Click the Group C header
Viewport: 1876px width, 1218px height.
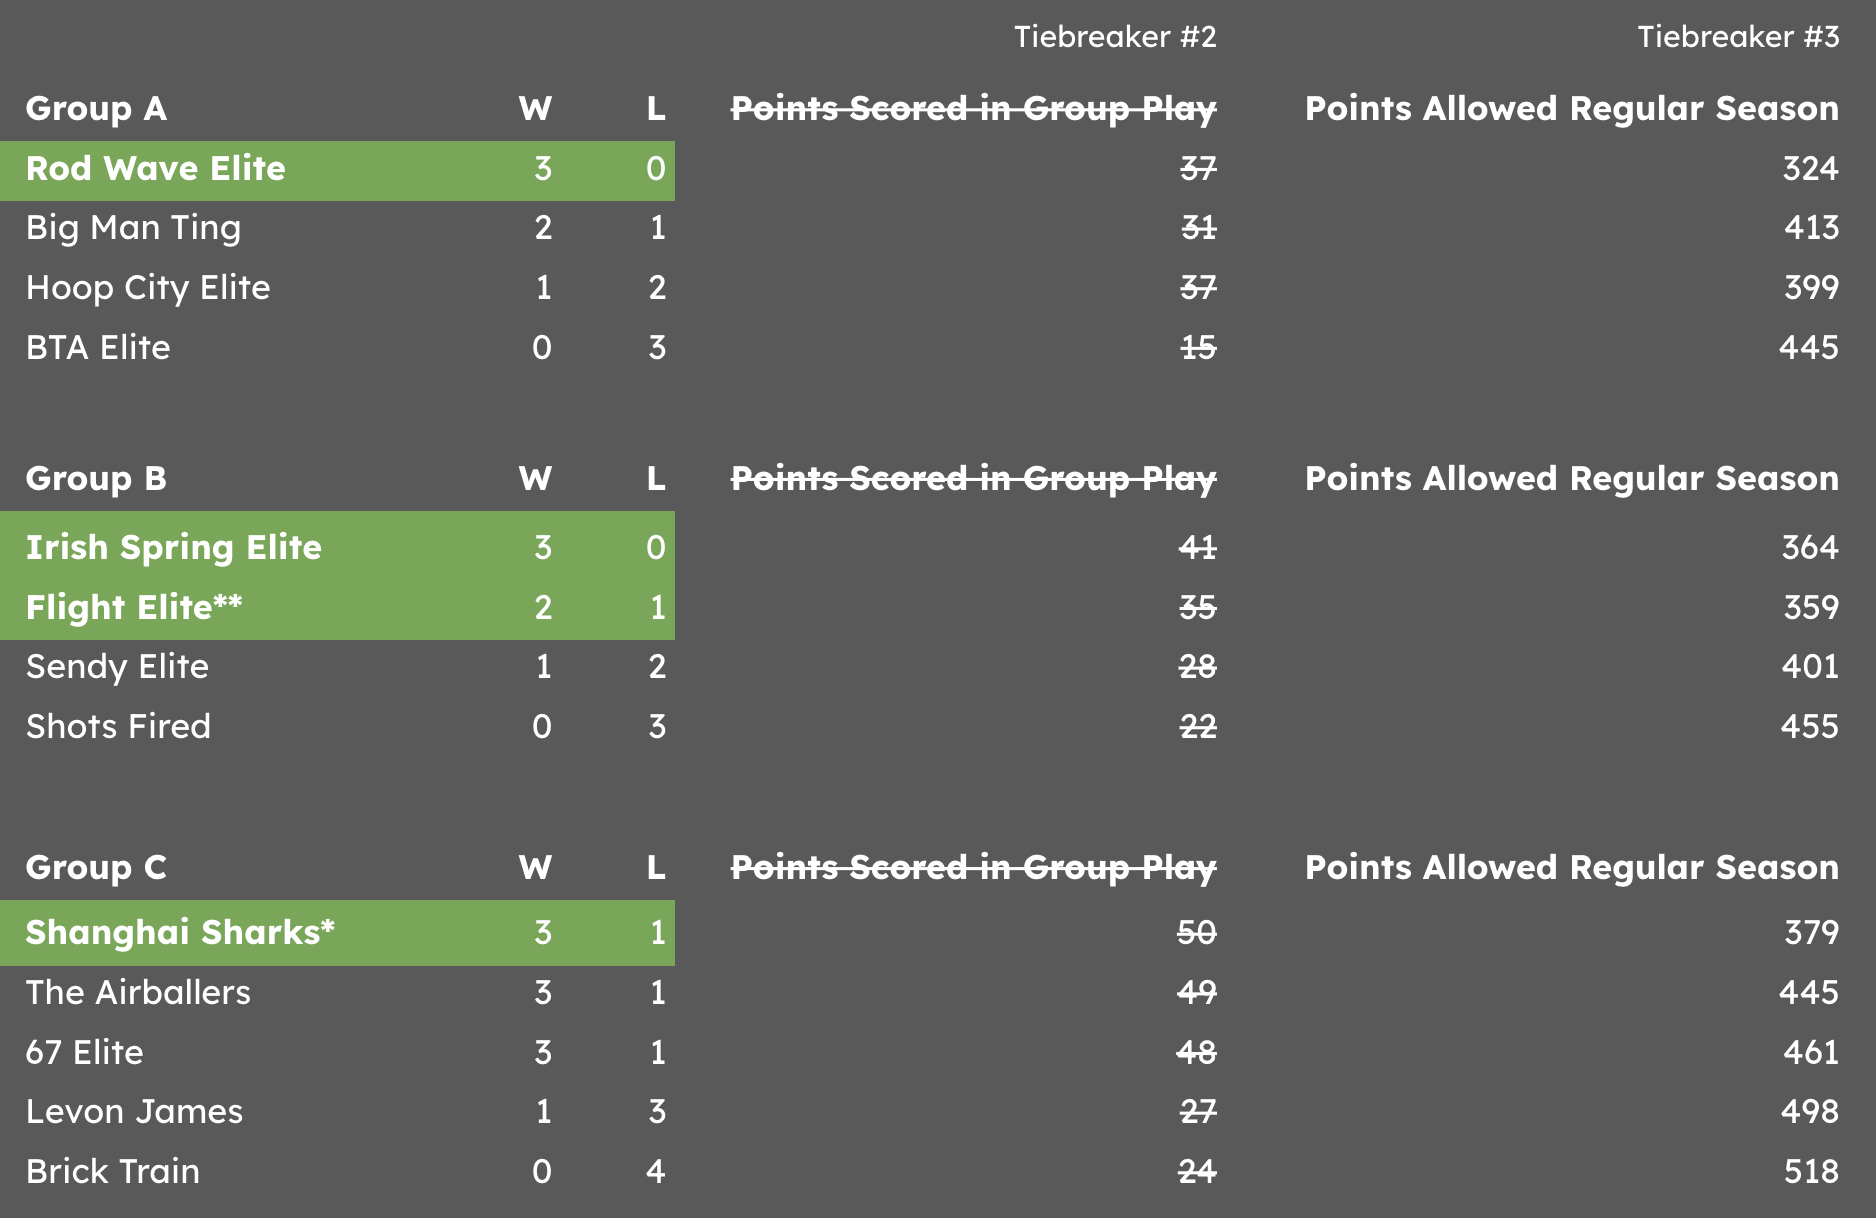[x=96, y=868]
